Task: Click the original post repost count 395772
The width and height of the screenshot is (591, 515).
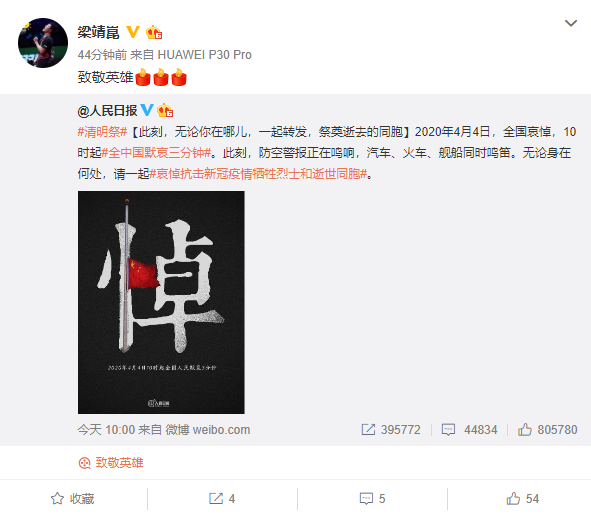Action: click(391, 429)
